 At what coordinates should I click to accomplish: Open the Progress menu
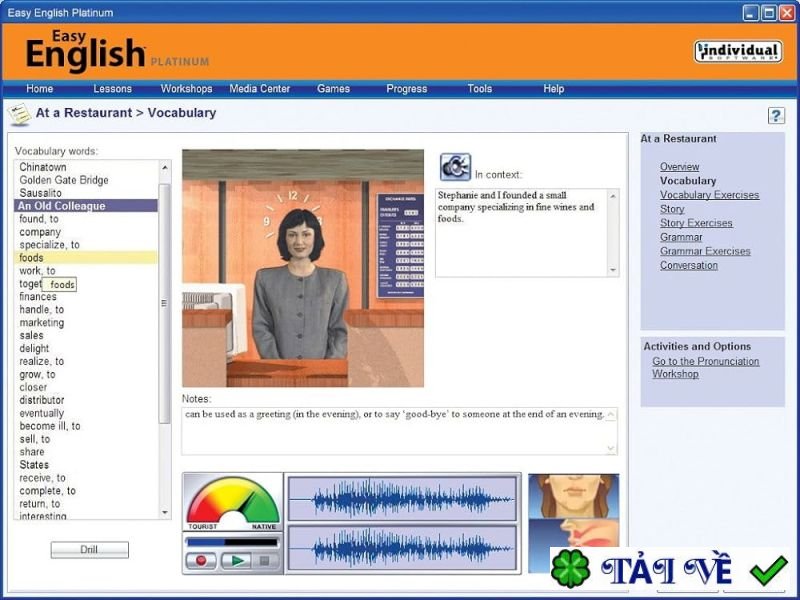pos(406,89)
